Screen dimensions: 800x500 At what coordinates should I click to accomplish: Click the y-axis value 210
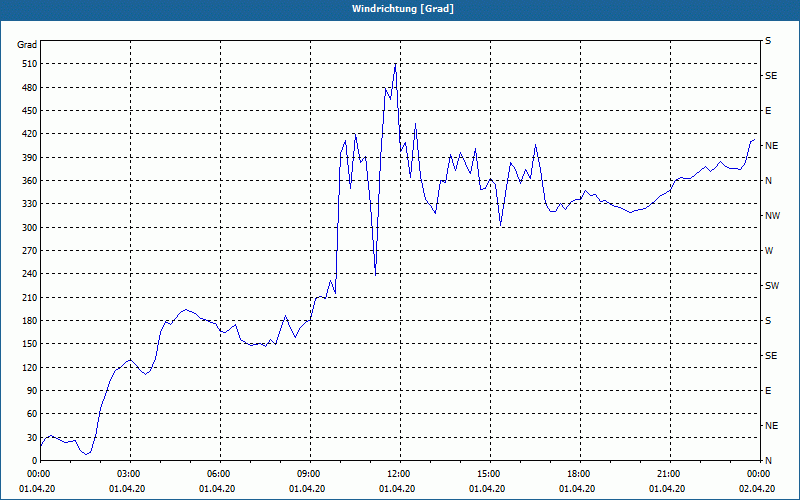point(30,297)
